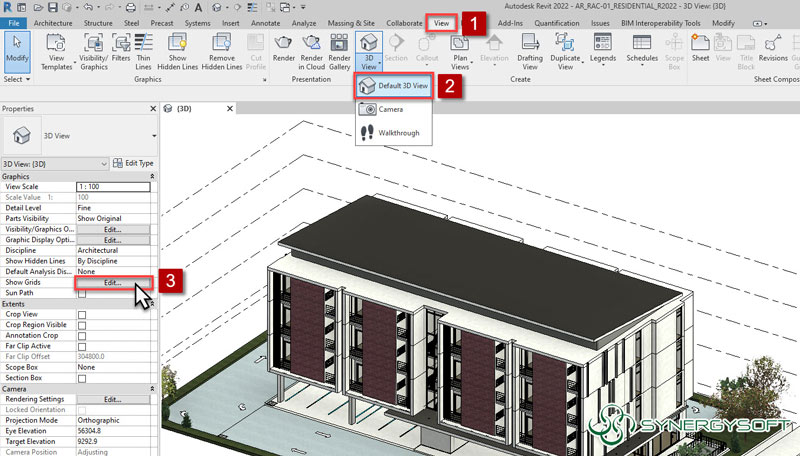Click Edit for Rendering Settings

(113, 399)
